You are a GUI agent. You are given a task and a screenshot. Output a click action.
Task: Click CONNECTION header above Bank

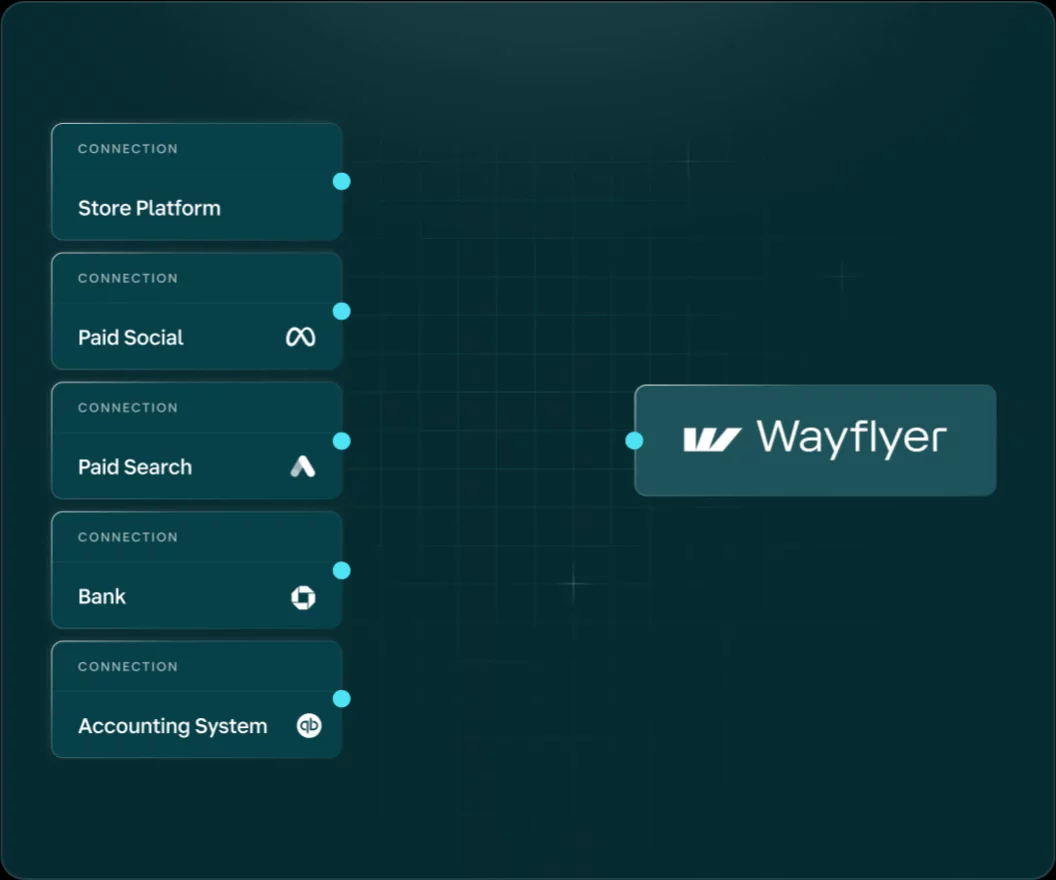click(x=128, y=537)
